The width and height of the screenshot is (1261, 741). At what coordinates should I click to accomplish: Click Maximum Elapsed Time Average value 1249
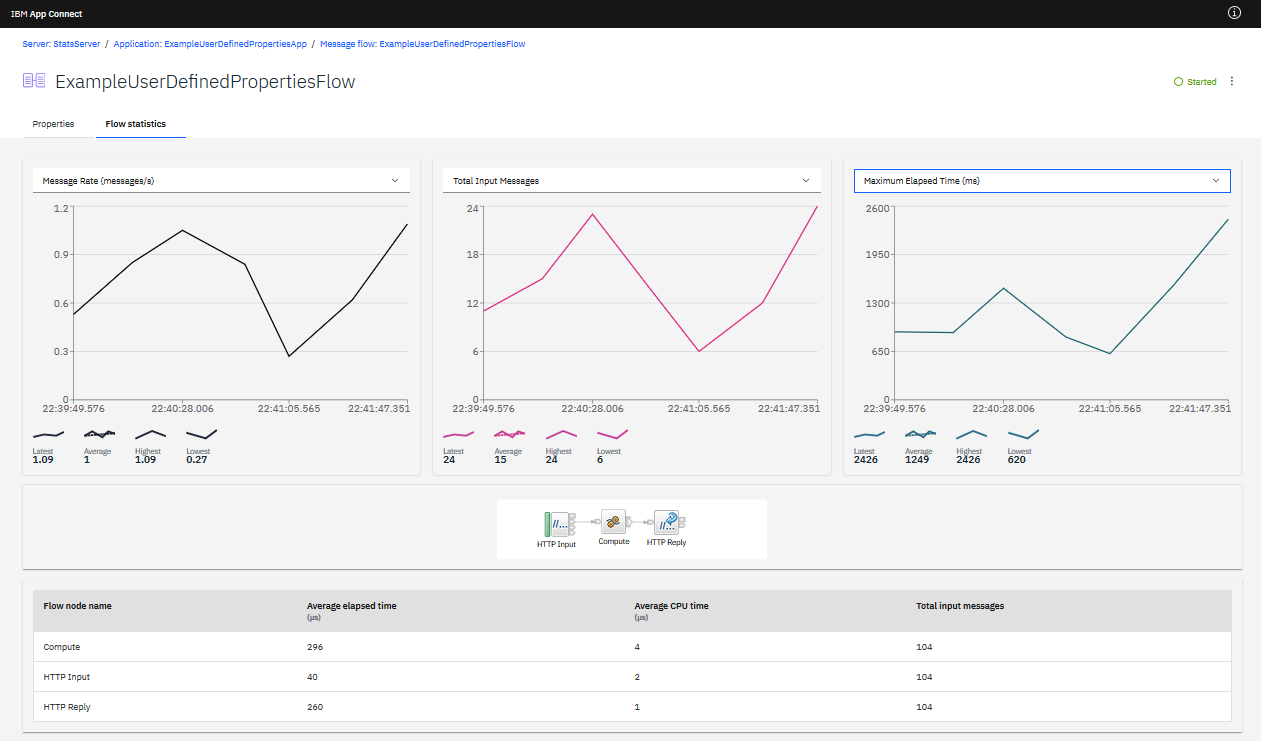[x=919, y=460]
